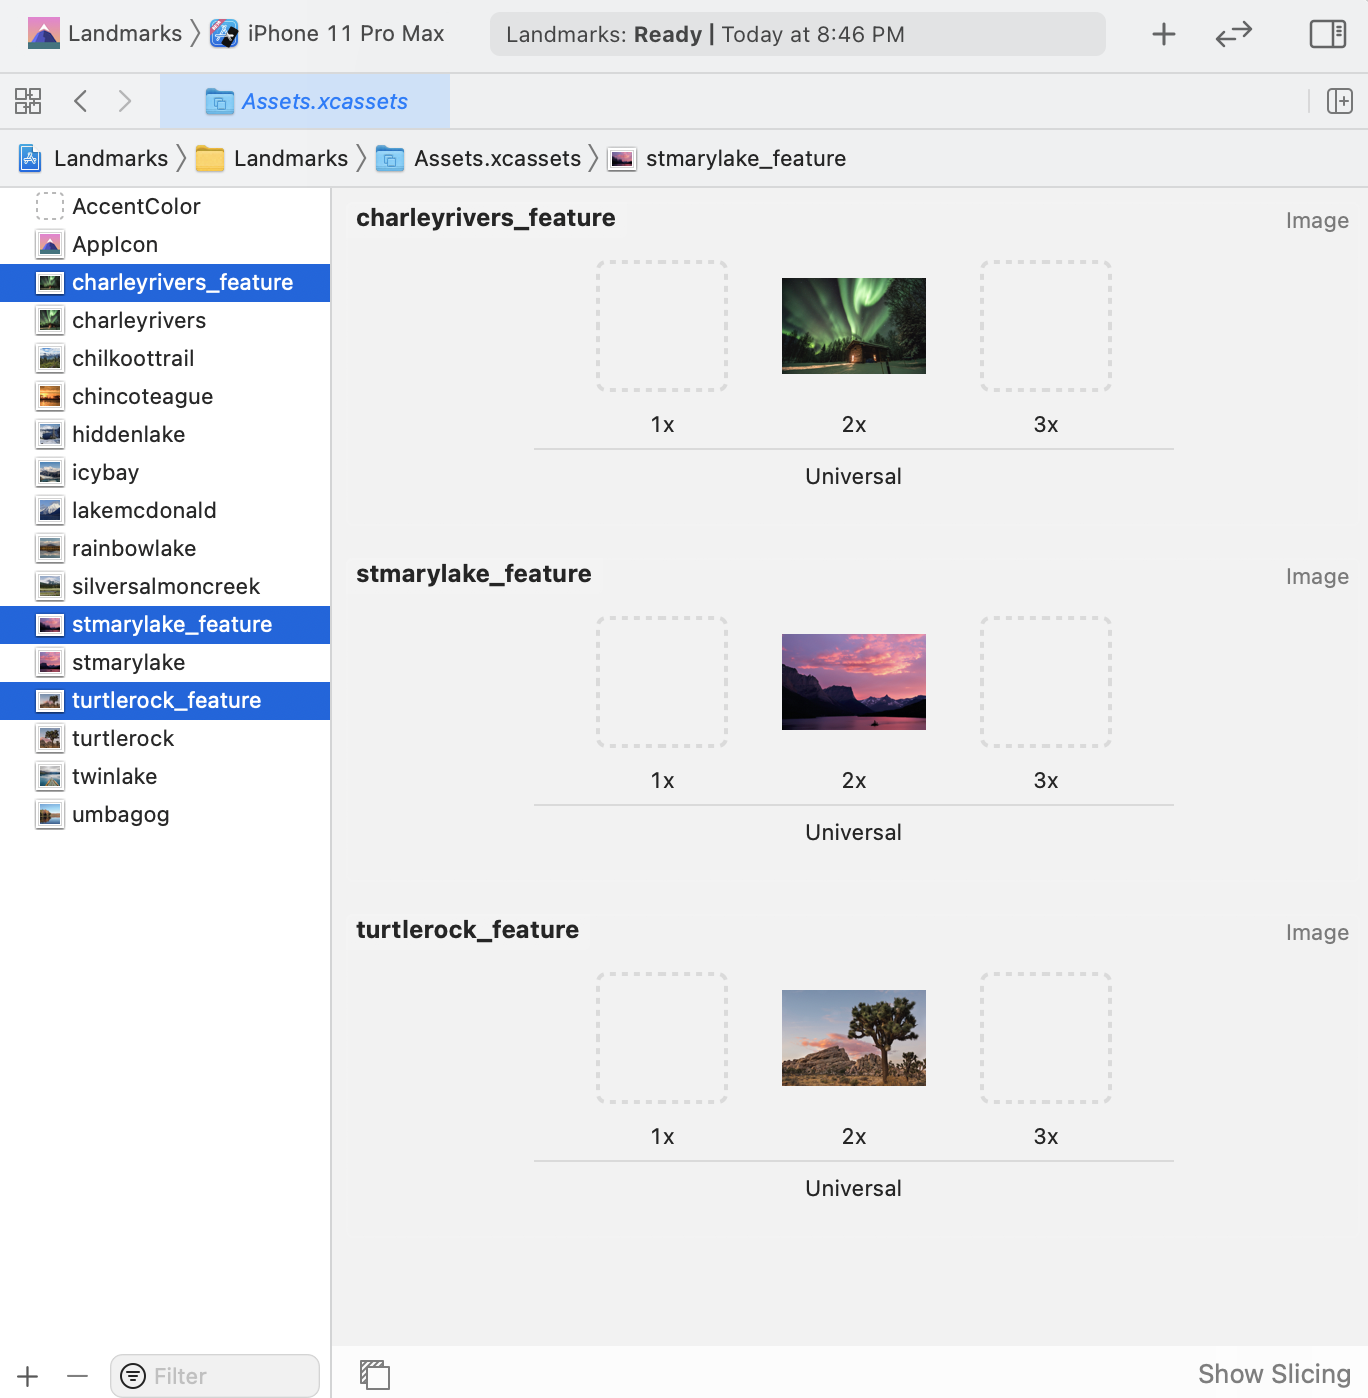Select the AppIcon asset in list

(x=115, y=244)
